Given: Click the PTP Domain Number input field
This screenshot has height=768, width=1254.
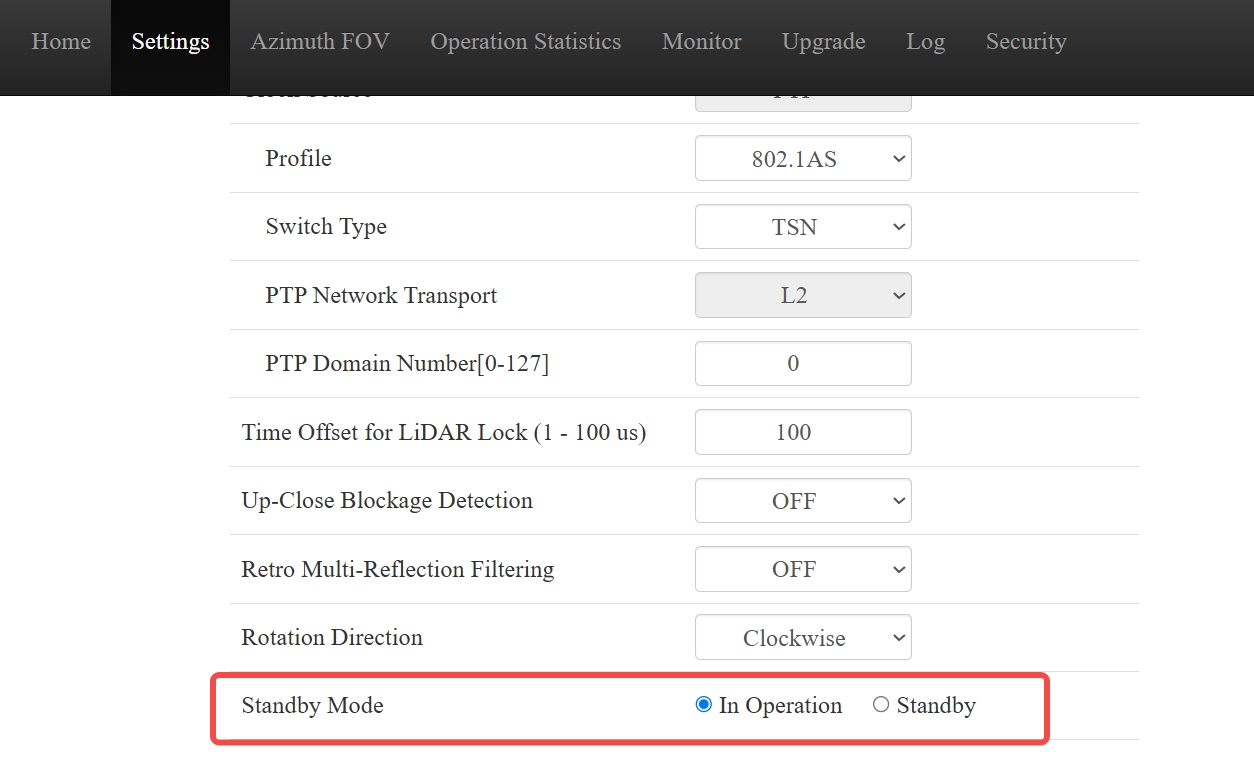Looking at the screenshot, I should click(x=803, y=363).
